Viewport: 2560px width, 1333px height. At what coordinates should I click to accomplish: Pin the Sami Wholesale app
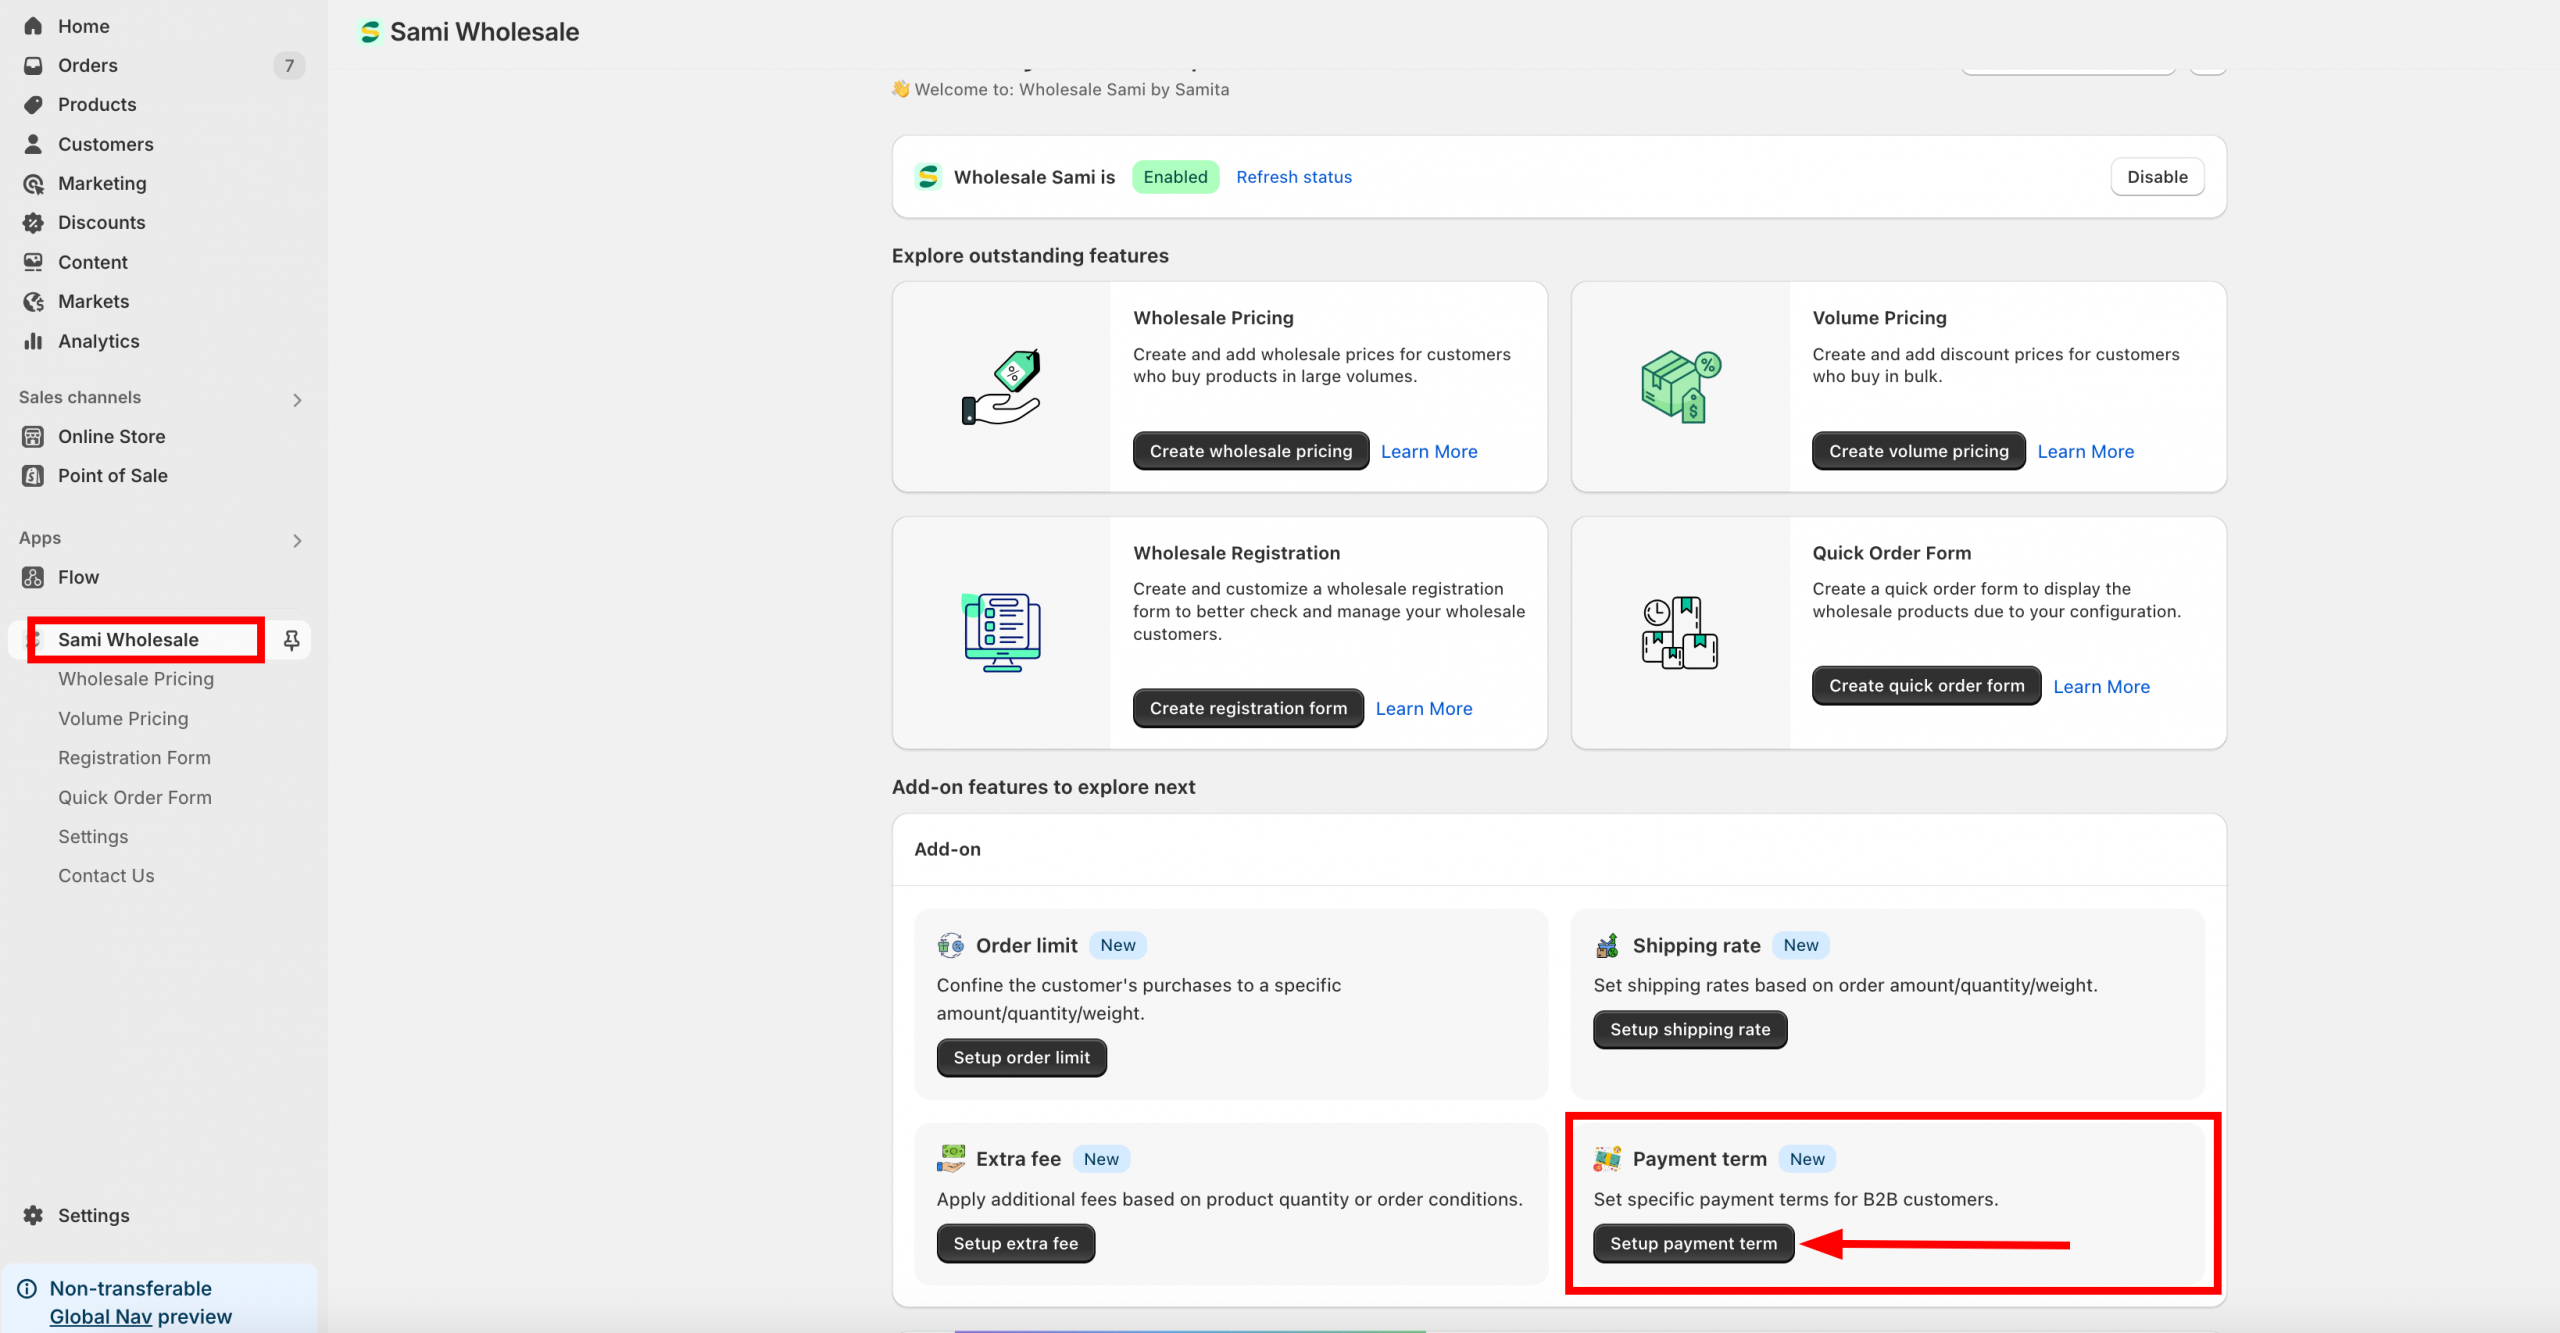click(291, 640)
